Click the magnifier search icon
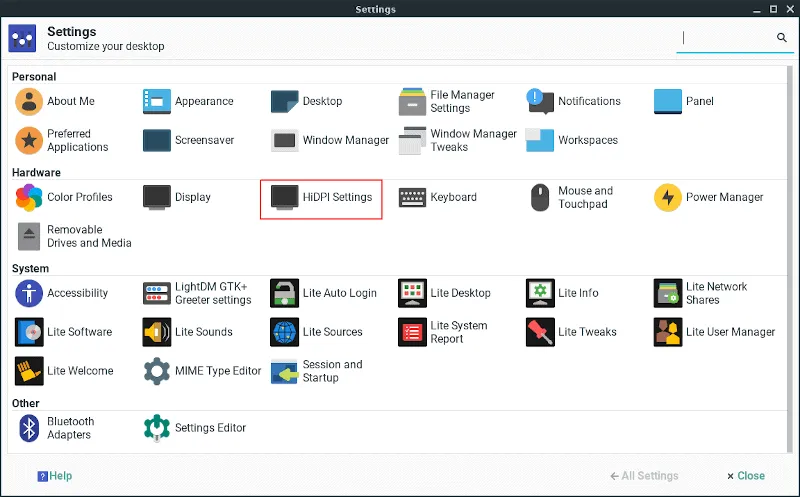The width and height of the screenshot is (800, 497). point(782,38)
